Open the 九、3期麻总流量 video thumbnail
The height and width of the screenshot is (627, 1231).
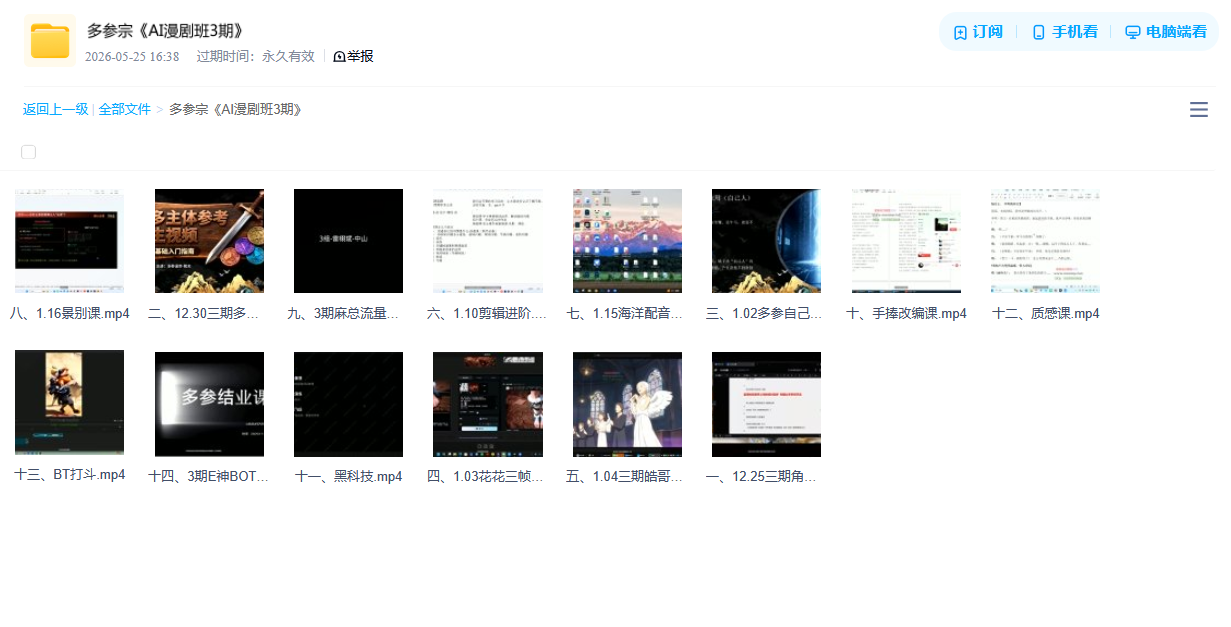(x=348, y=240)
